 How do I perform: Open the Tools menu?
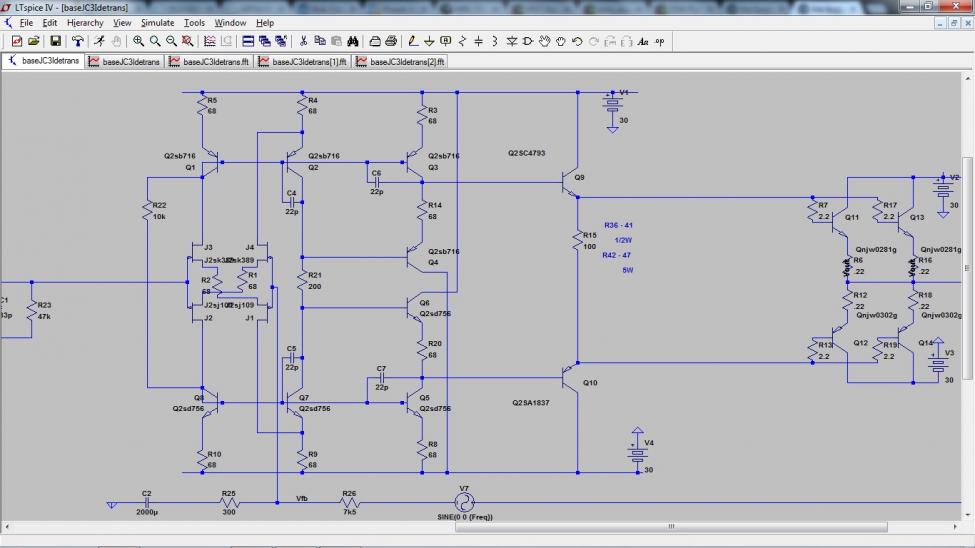tap(194, 22)
